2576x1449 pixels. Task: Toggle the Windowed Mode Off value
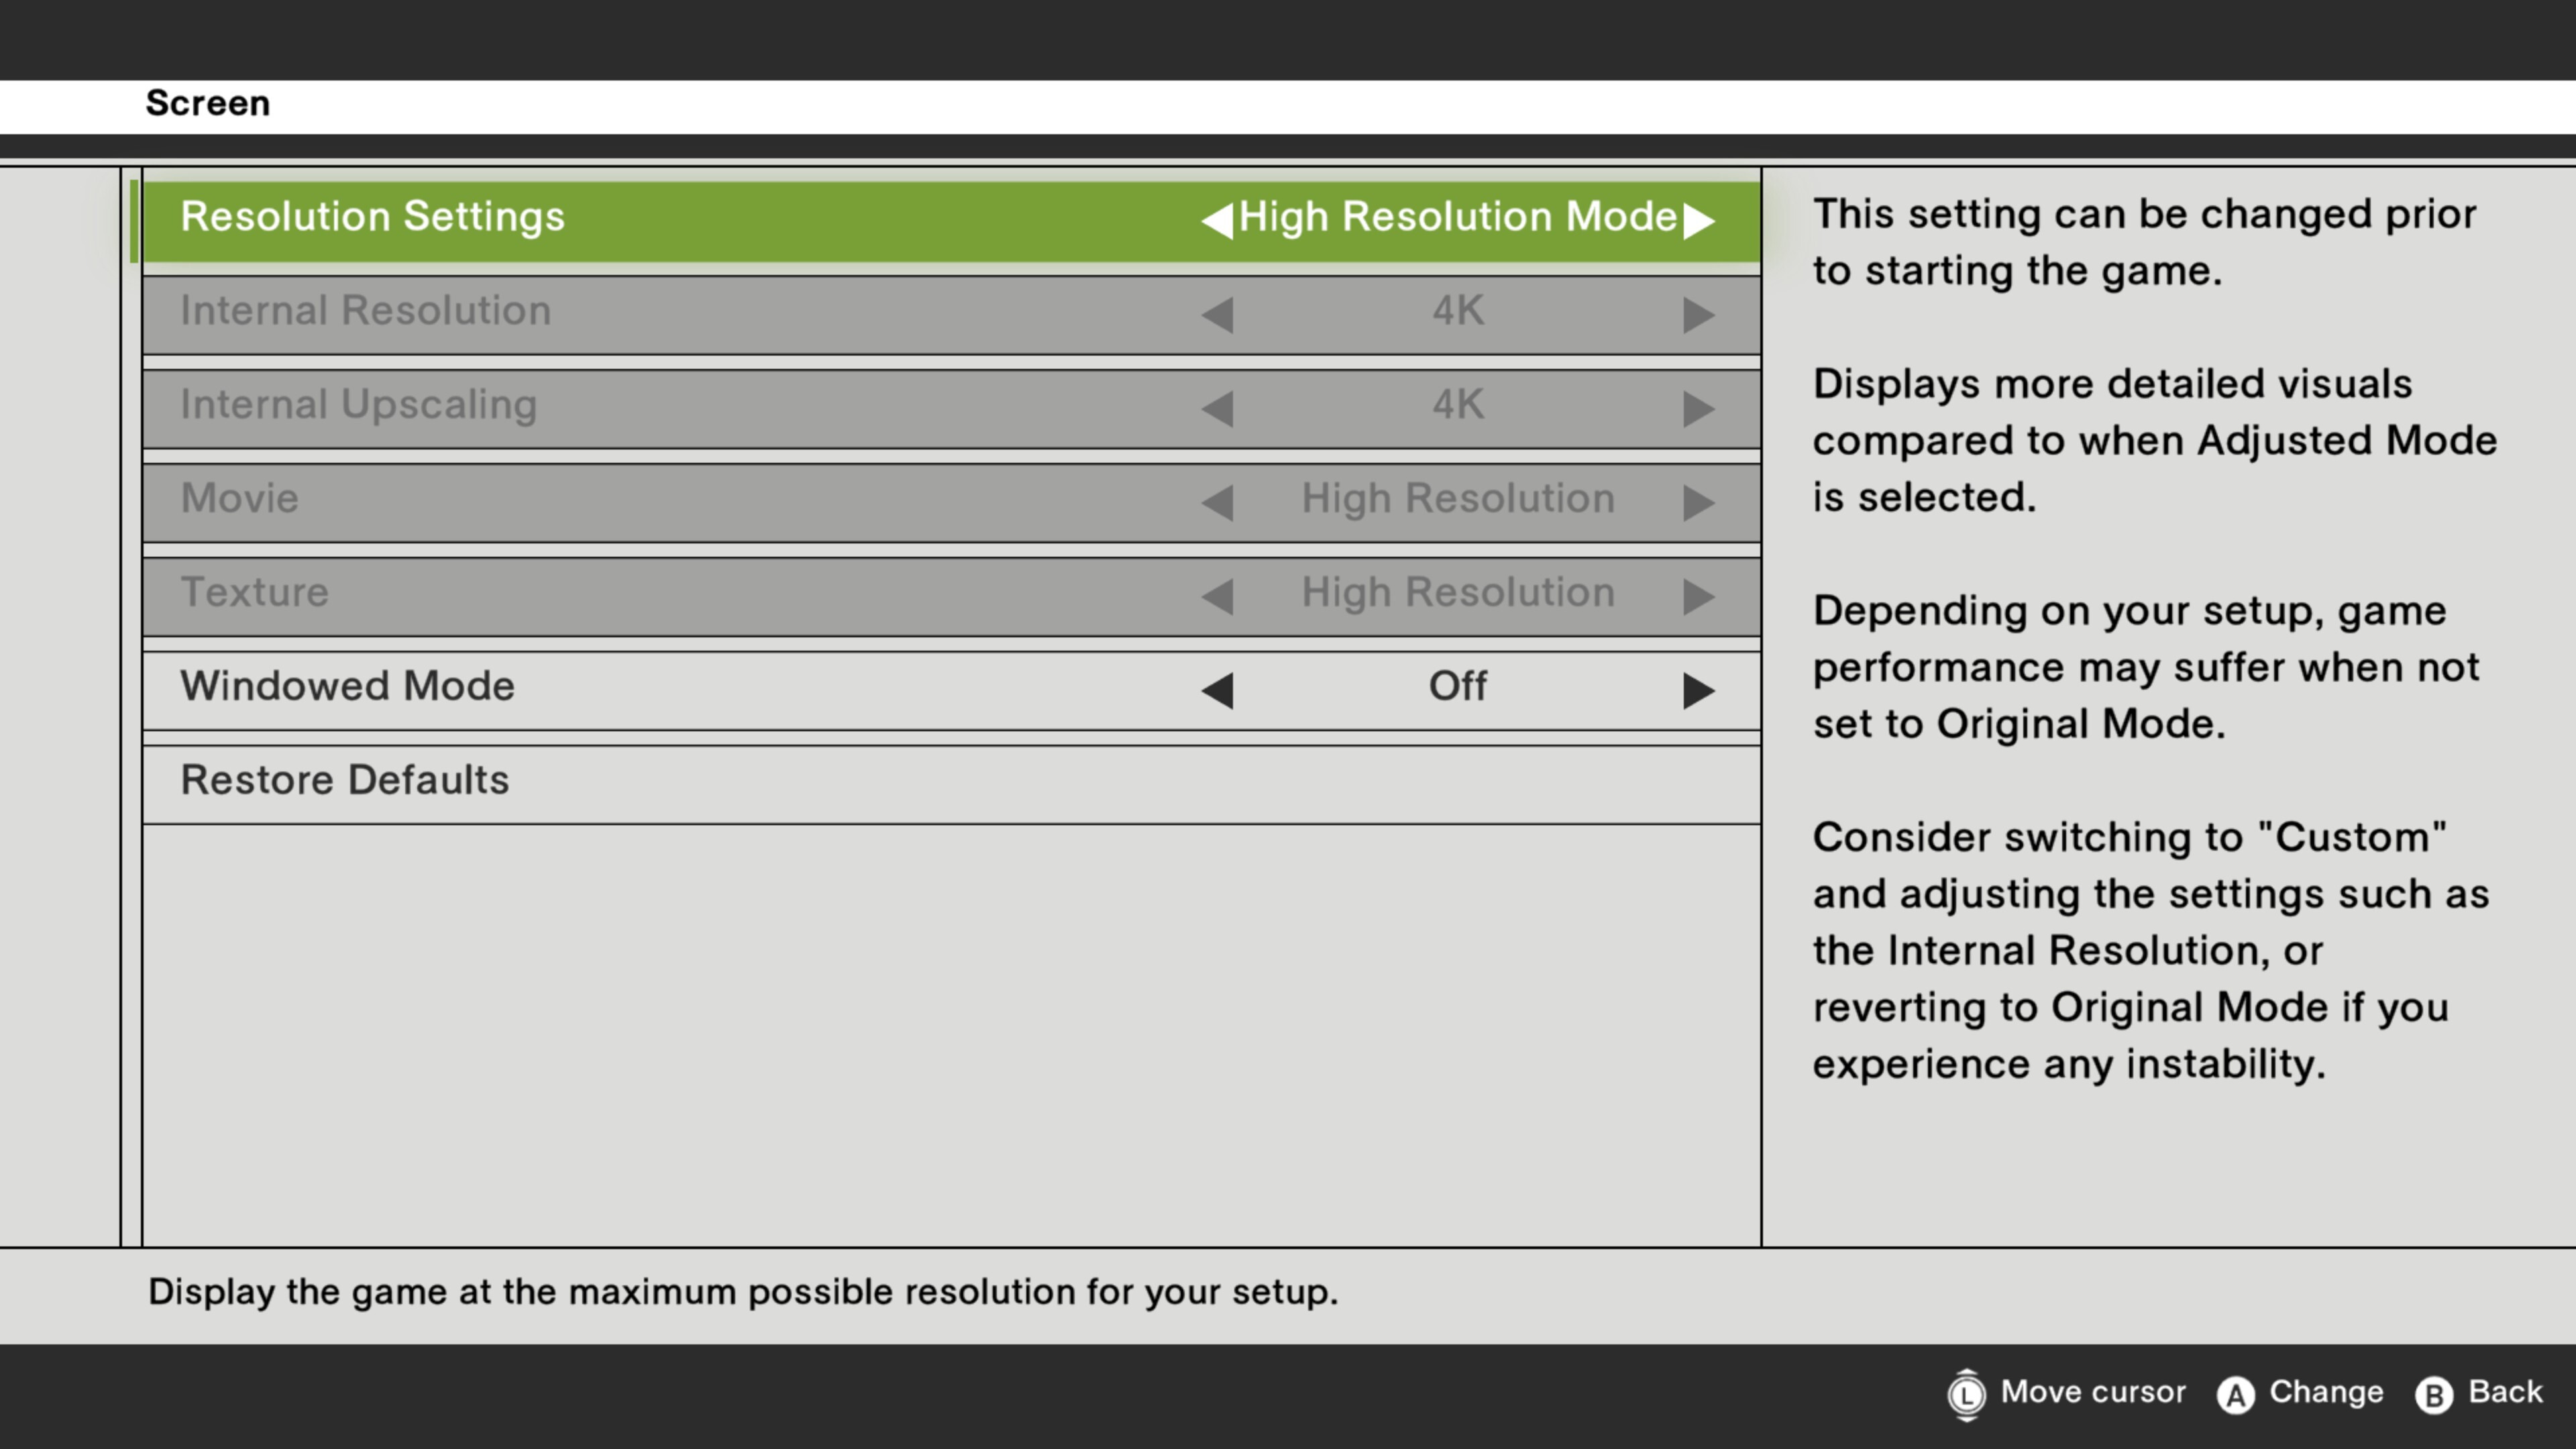click(1457, 687)
